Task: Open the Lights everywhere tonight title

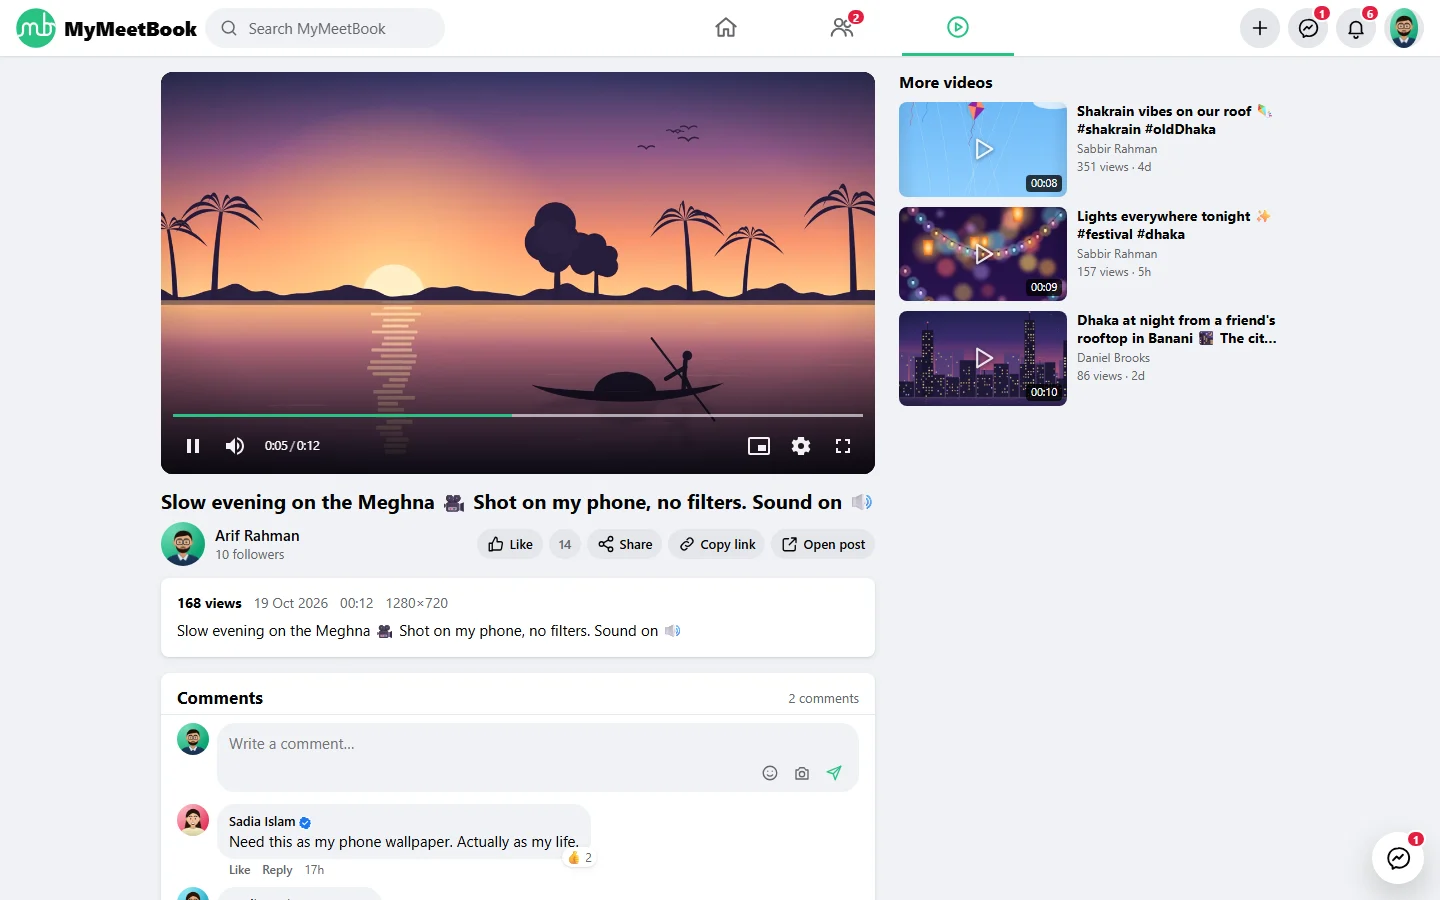Action: pos(1173,225)
